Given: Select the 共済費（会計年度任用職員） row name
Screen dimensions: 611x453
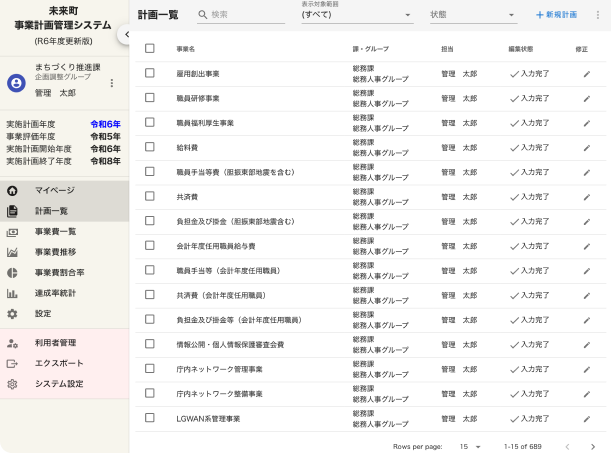Looking at the screenshot, I should (221, 296).
